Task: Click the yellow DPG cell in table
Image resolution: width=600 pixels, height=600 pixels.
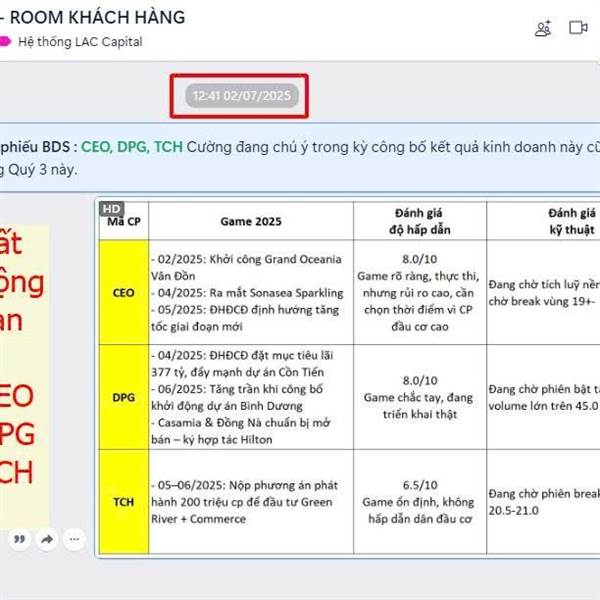Action: [124, 397]
